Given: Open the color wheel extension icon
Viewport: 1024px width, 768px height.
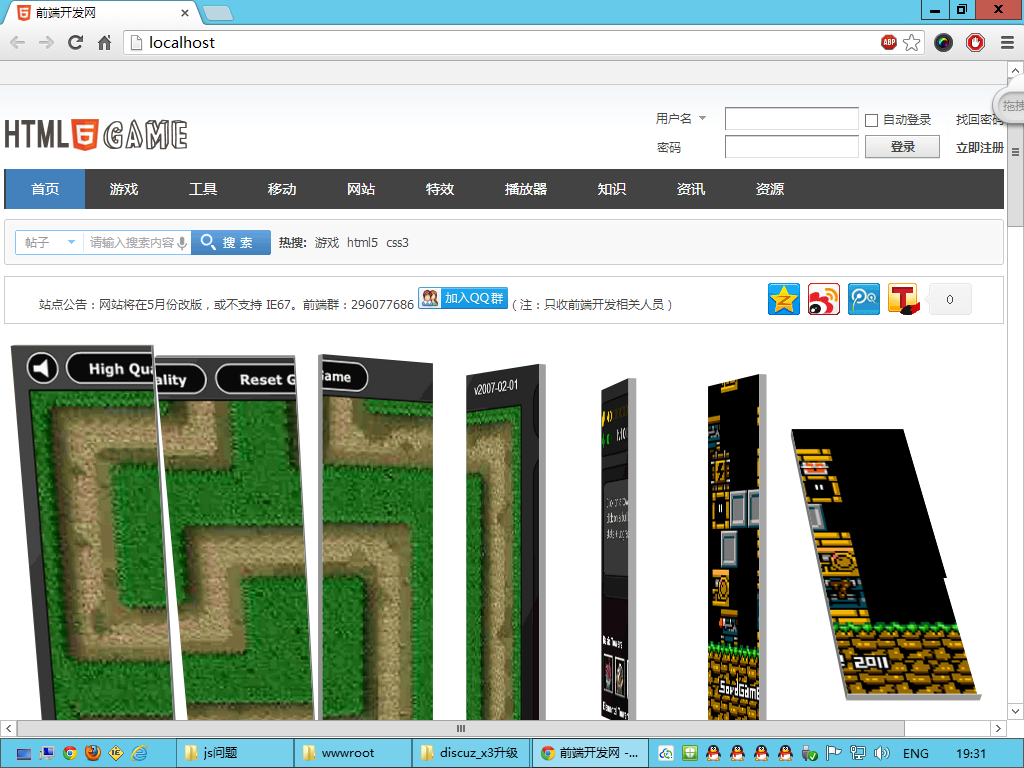Looking at the screenshot, I should (x=943, y=43).
